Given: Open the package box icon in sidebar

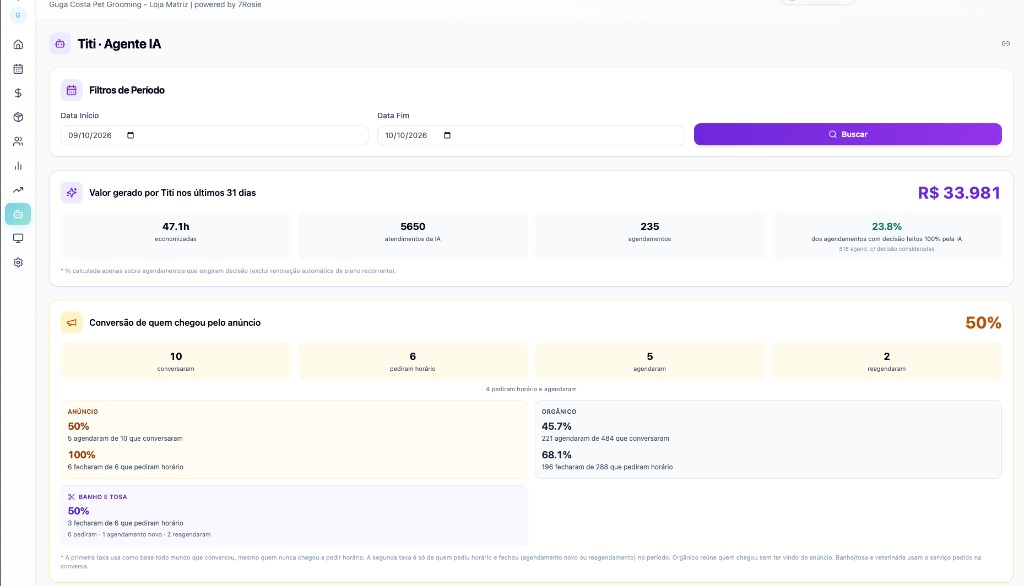Looking at the screenshot, I should pyautogui.click(x=18, y=117).
